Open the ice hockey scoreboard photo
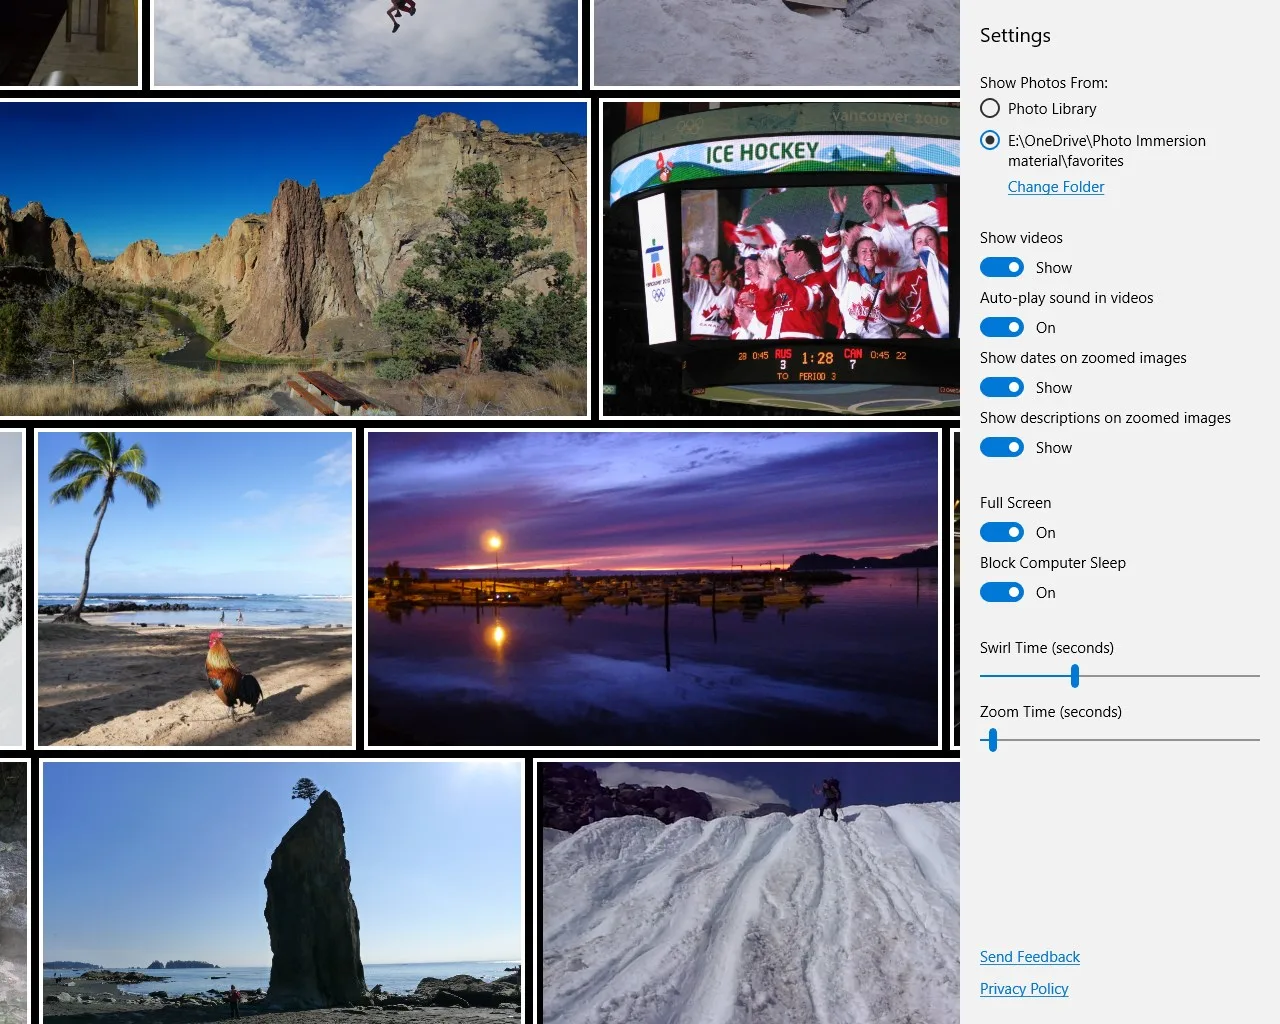 [781, 259]
